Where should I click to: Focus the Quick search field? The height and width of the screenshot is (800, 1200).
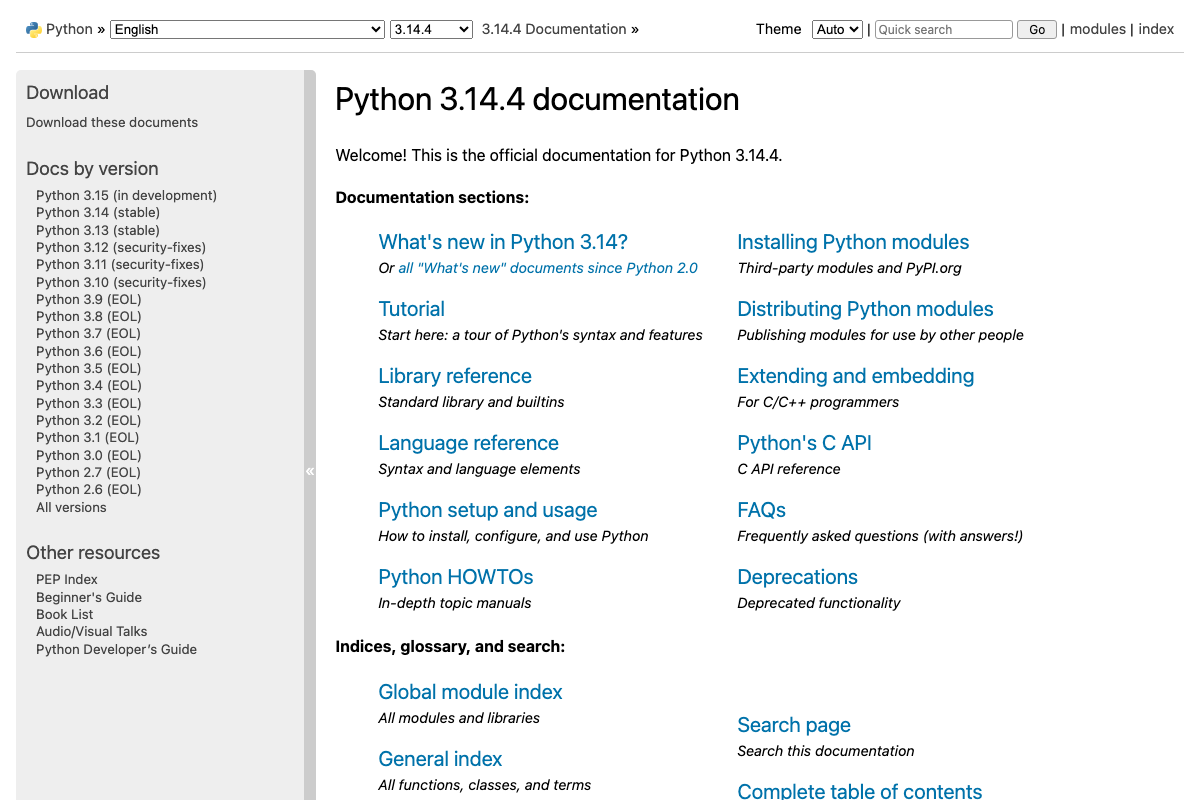point(944,29)
